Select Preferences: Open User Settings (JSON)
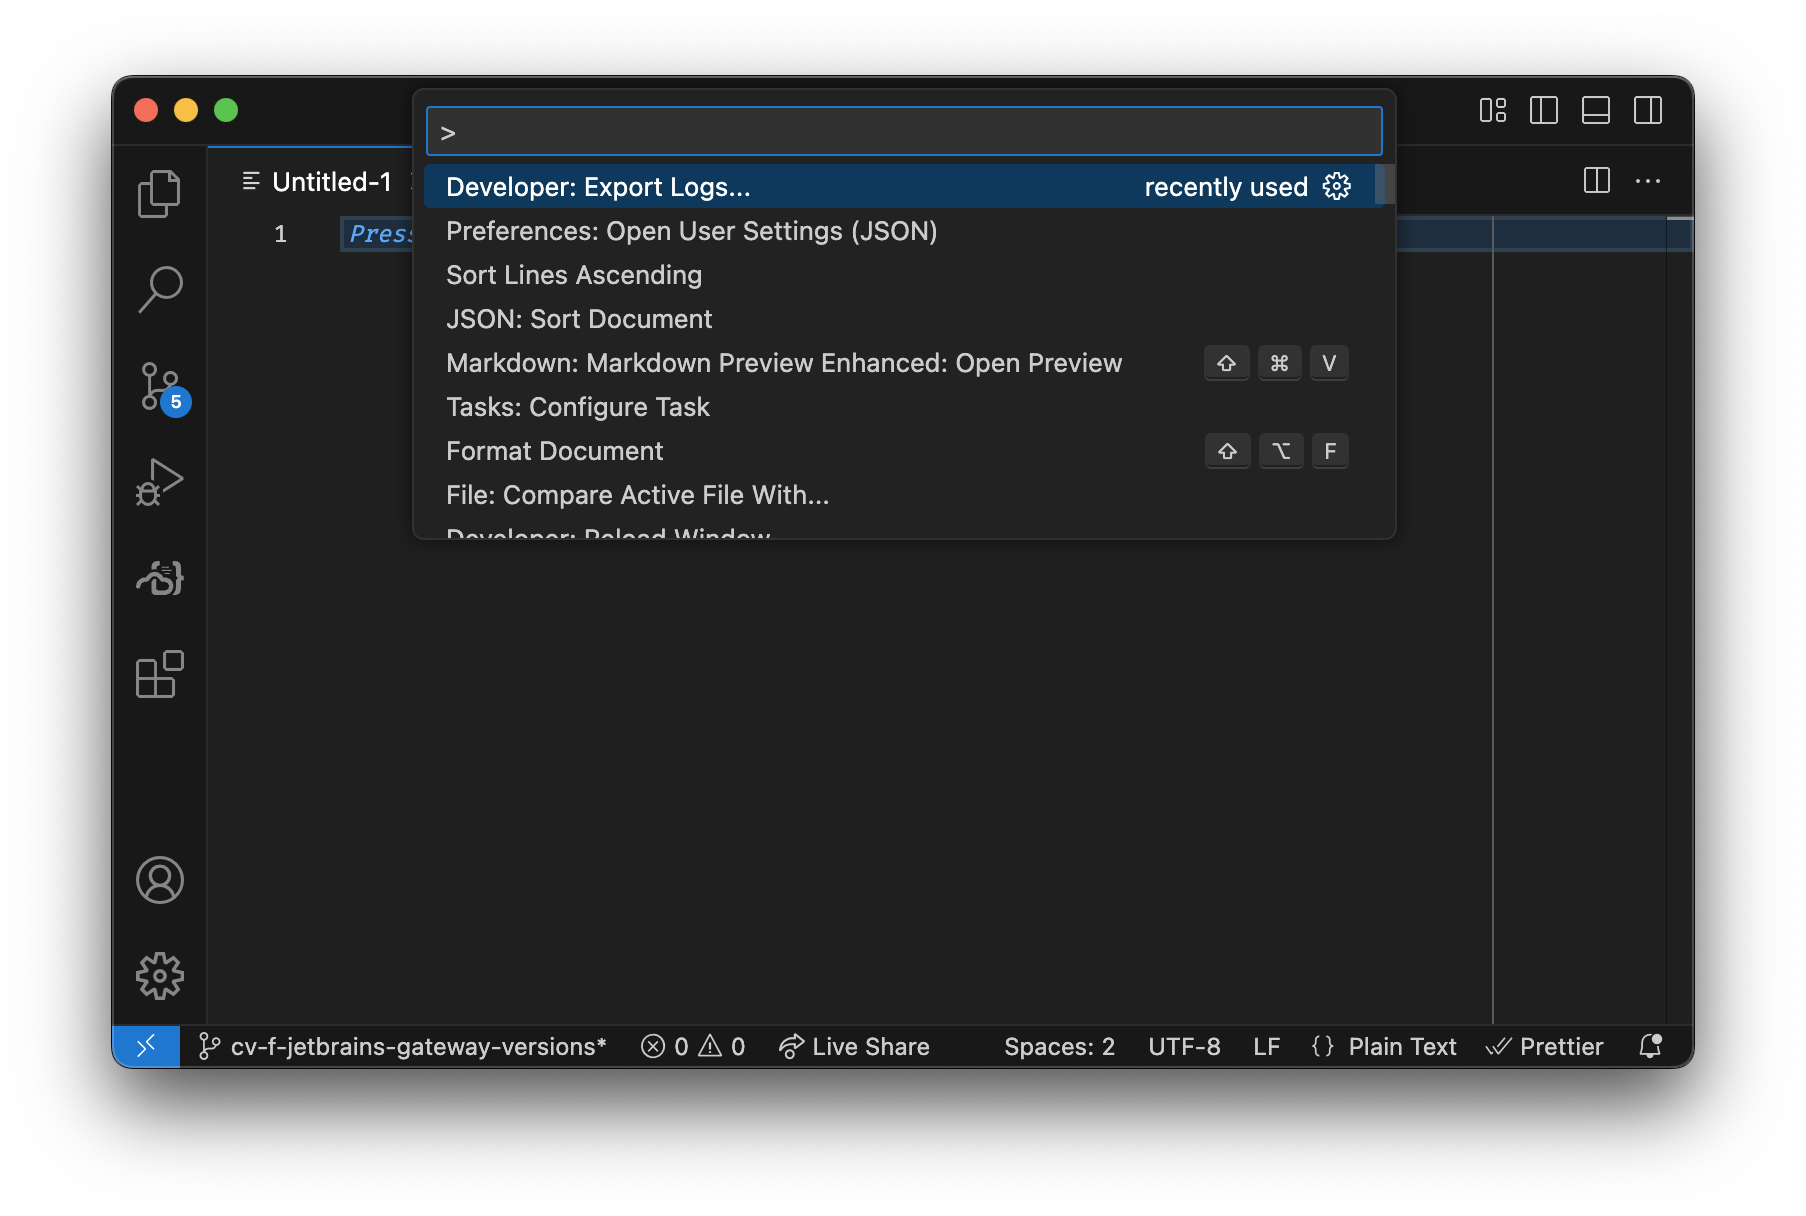This screenshot has width=1806, height=1216. [691, 231]
